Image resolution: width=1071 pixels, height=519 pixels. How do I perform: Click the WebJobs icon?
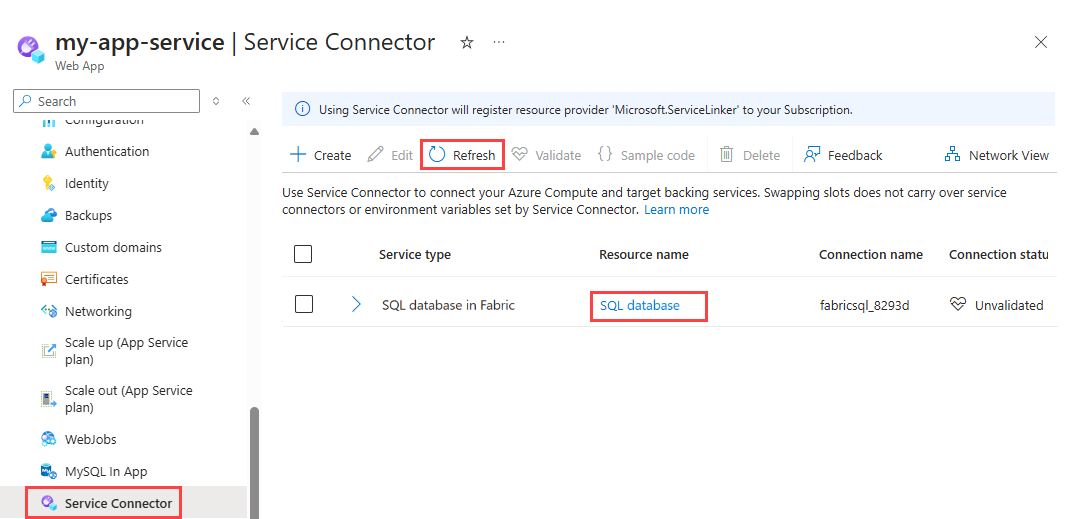[48, 440]
